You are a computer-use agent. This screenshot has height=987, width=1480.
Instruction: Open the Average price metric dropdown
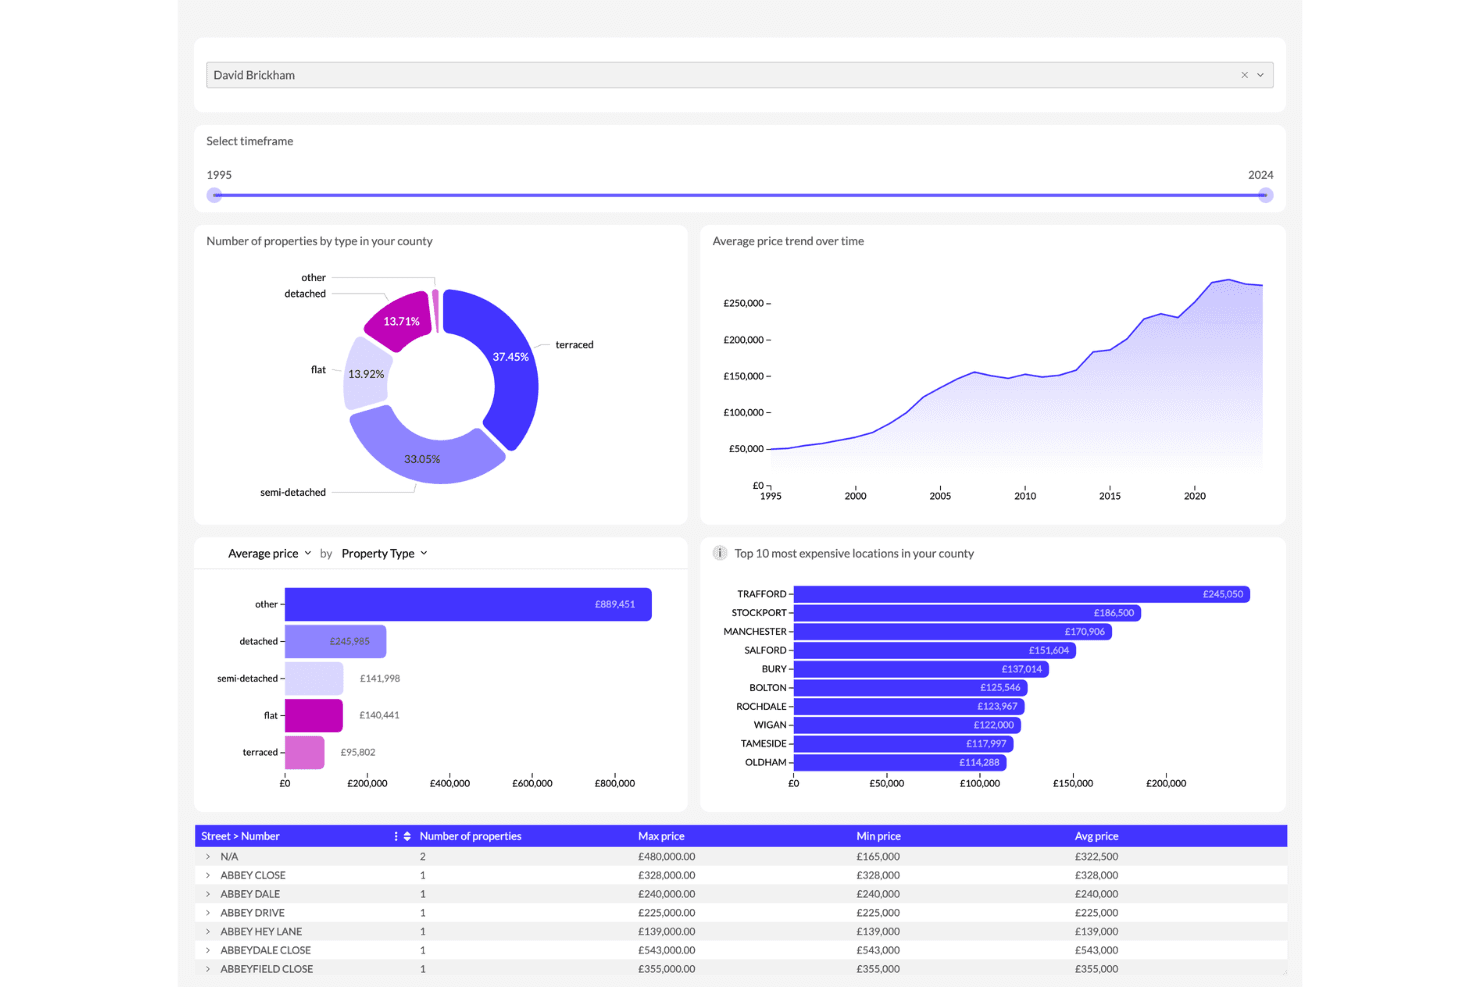(x=269, y=553)
